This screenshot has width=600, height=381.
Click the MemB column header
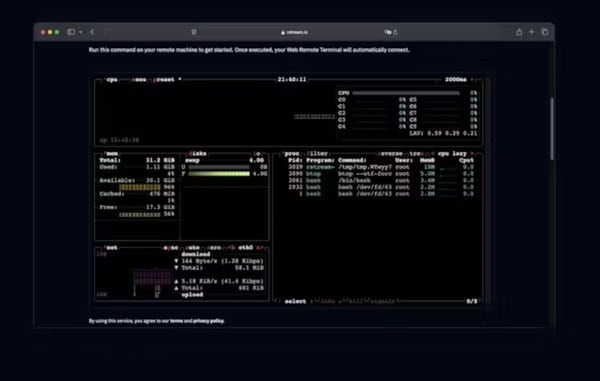[427, 160]
